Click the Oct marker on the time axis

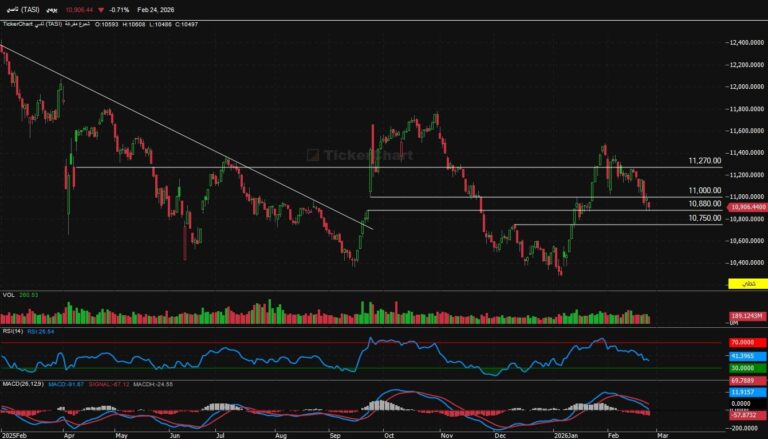[388, 435]
